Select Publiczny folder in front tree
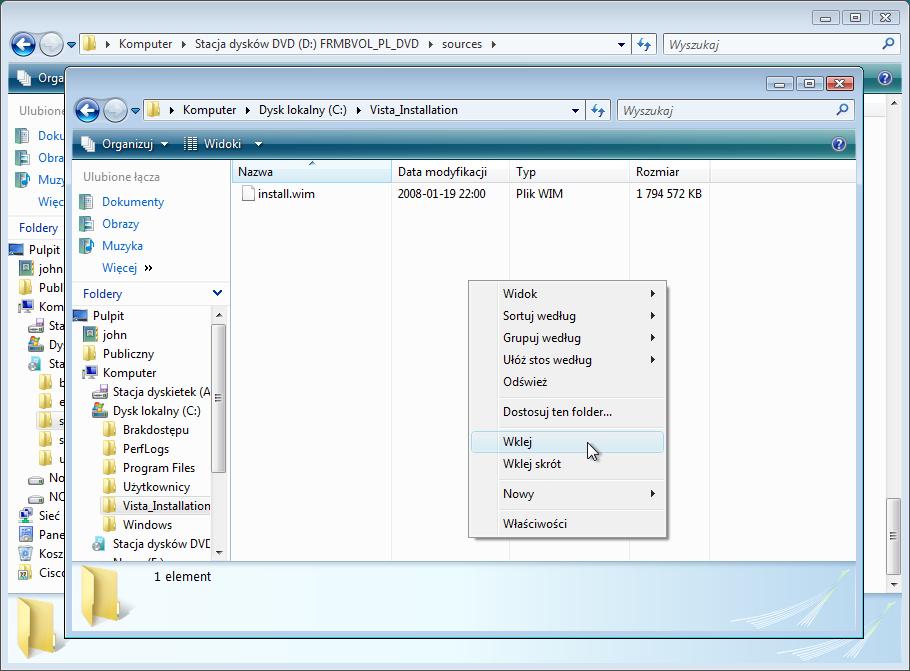The height and width of the screenshot is (671, 910). (128, 354)
